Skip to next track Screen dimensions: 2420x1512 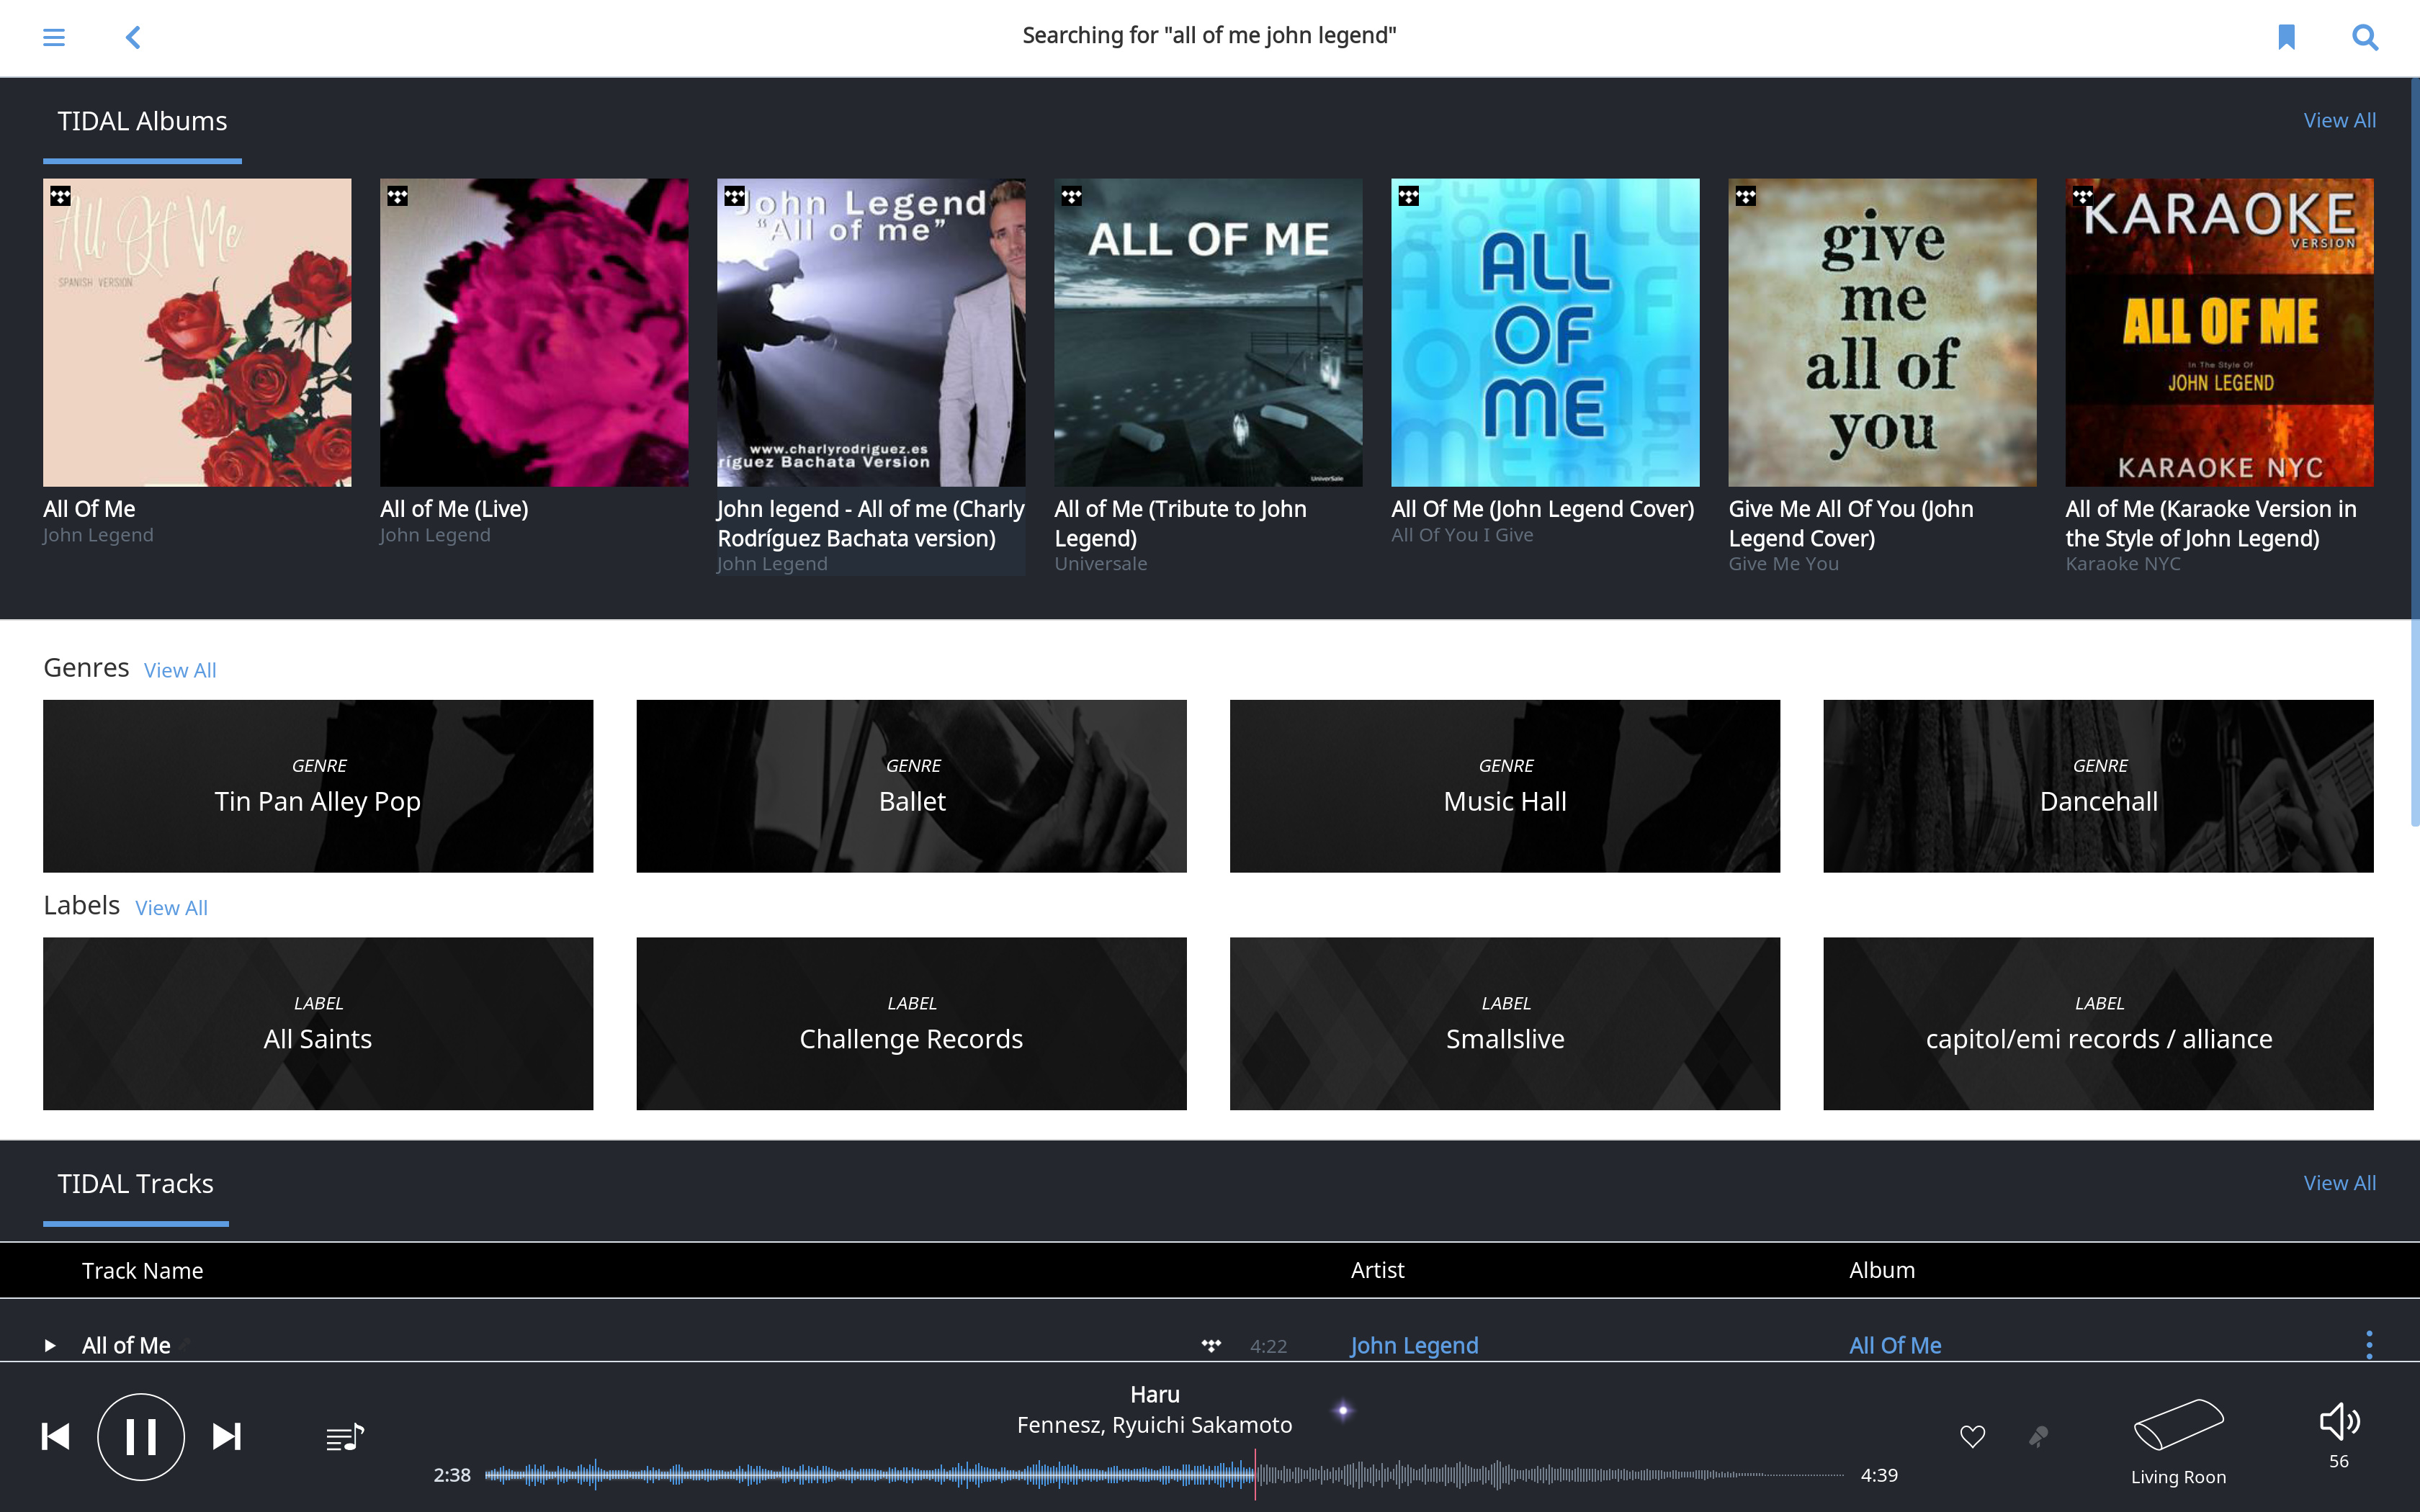227,1437
